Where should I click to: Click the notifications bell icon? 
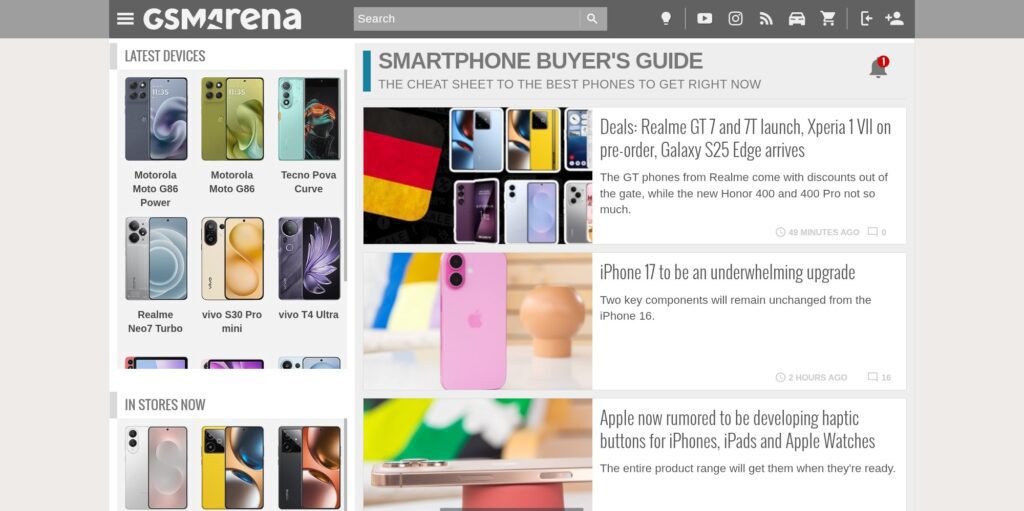click(878, 67)
